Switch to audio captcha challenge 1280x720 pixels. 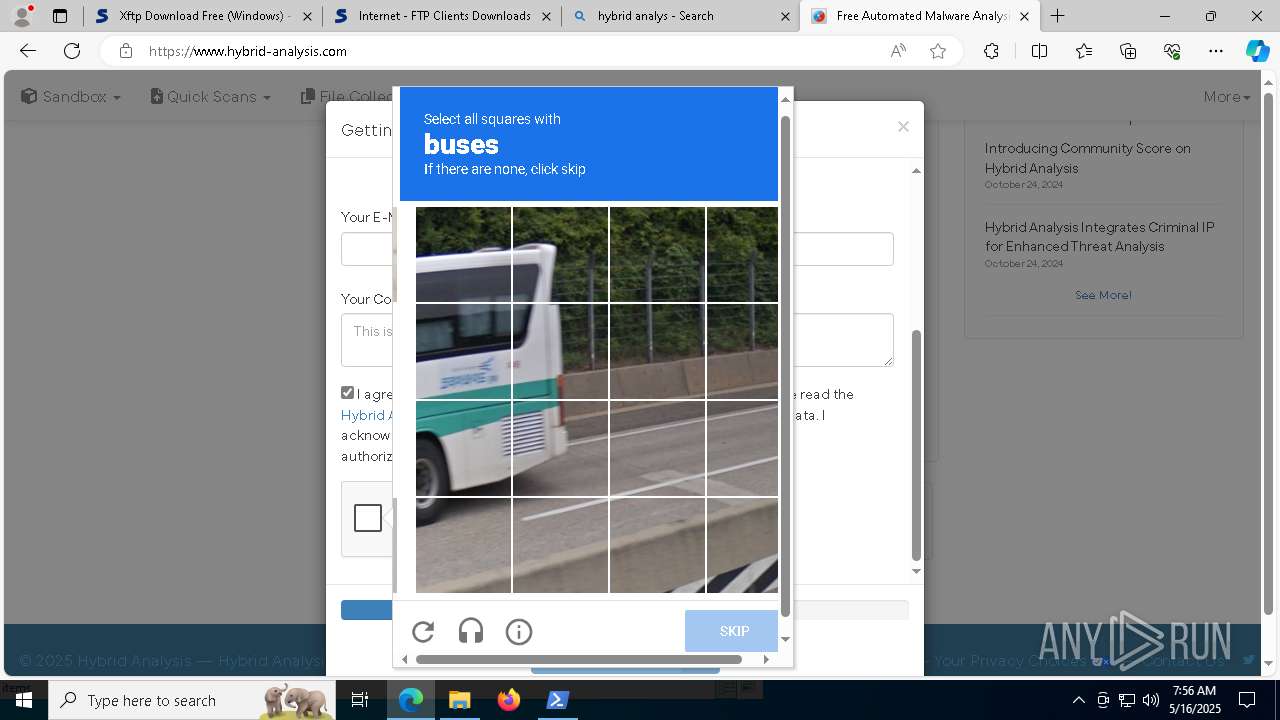tap(471, 632)
